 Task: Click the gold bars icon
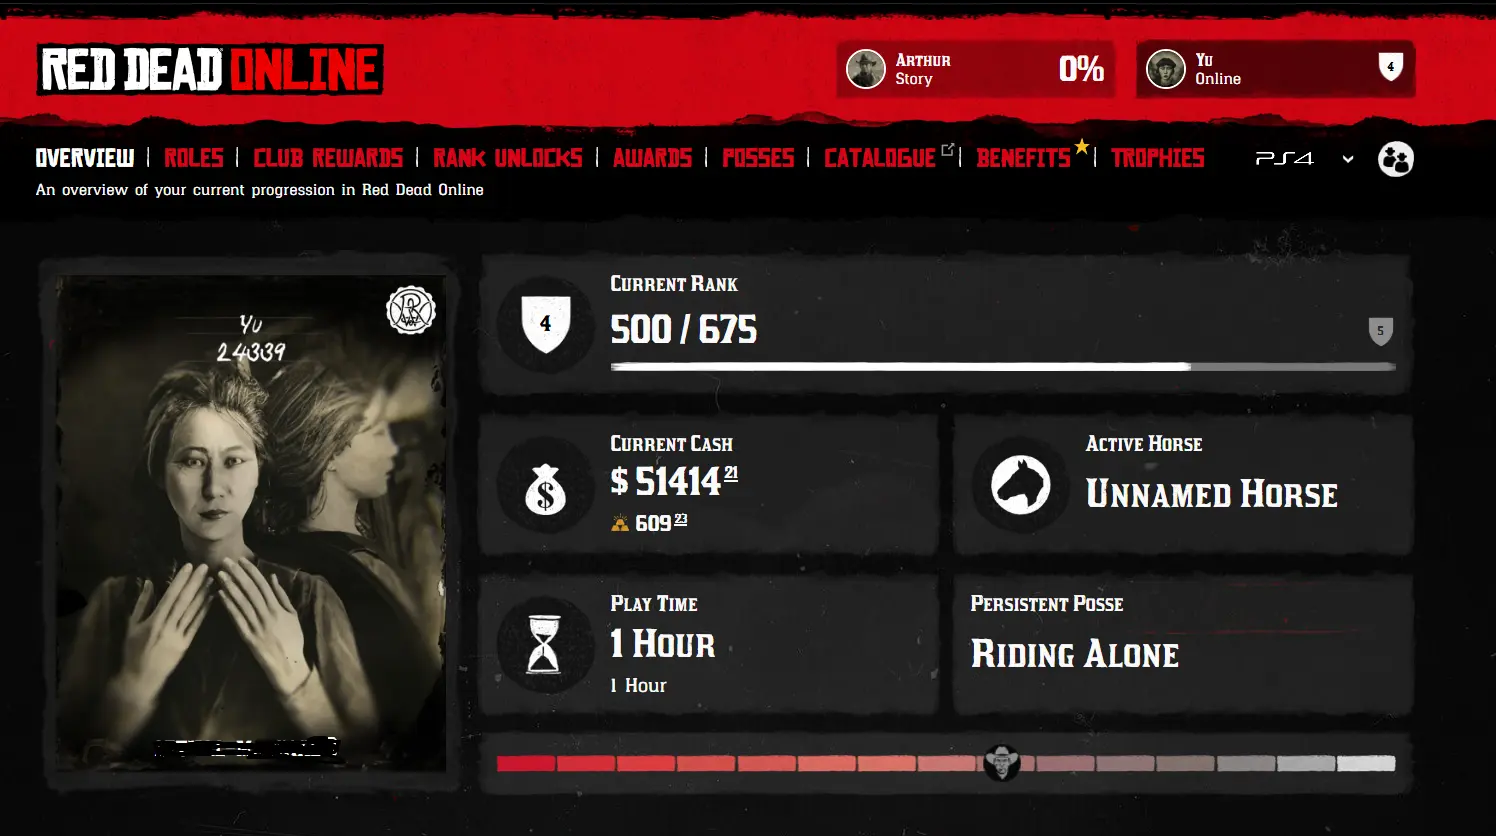point(620,523)
